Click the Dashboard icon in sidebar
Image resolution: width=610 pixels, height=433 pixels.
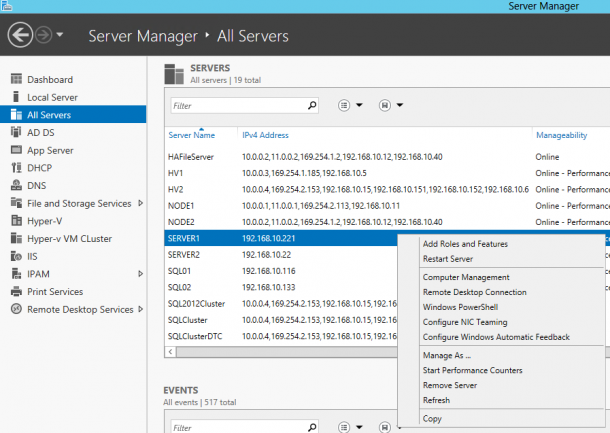[16, 79]
